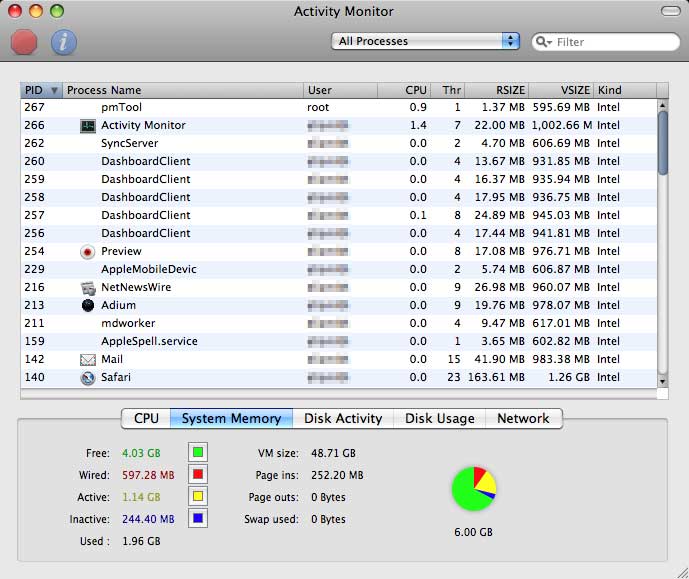Click the memory usage pie chart

click(474, 489)
